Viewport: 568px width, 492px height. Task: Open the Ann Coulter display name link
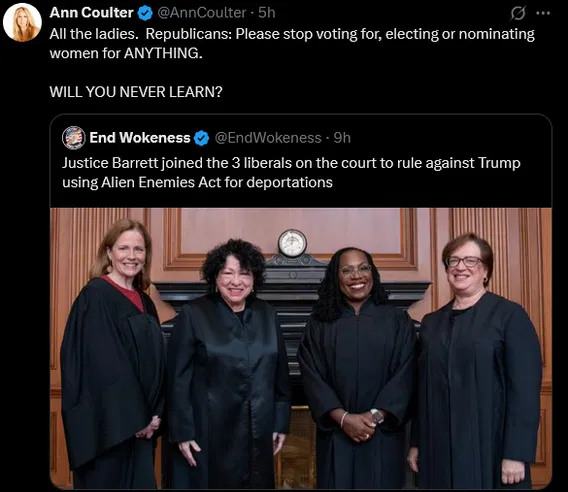tap(92, 13)
